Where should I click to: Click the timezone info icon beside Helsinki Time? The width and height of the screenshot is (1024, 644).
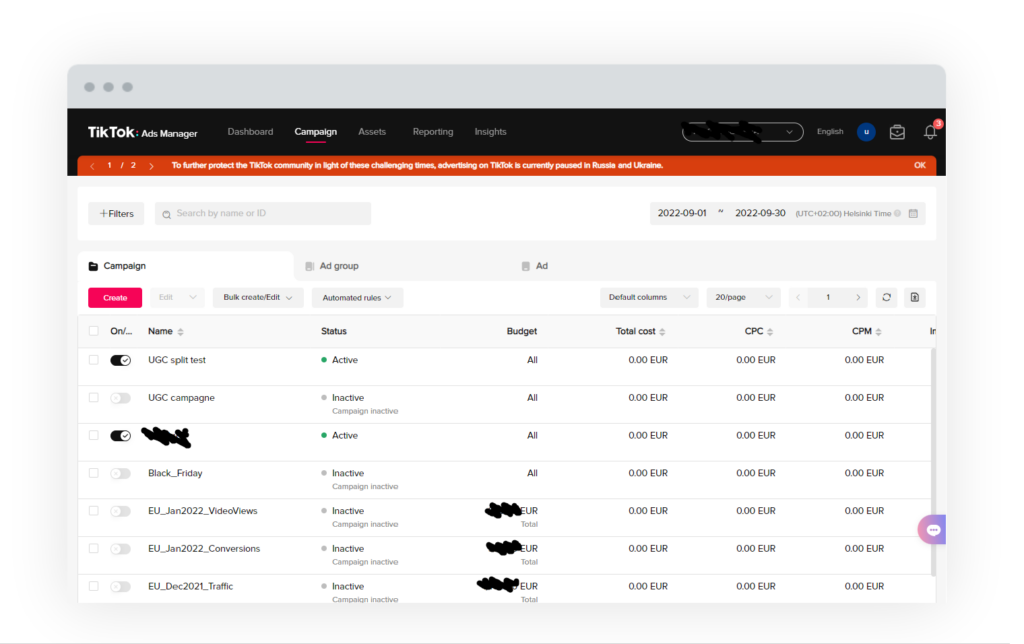tap(897, 214)
